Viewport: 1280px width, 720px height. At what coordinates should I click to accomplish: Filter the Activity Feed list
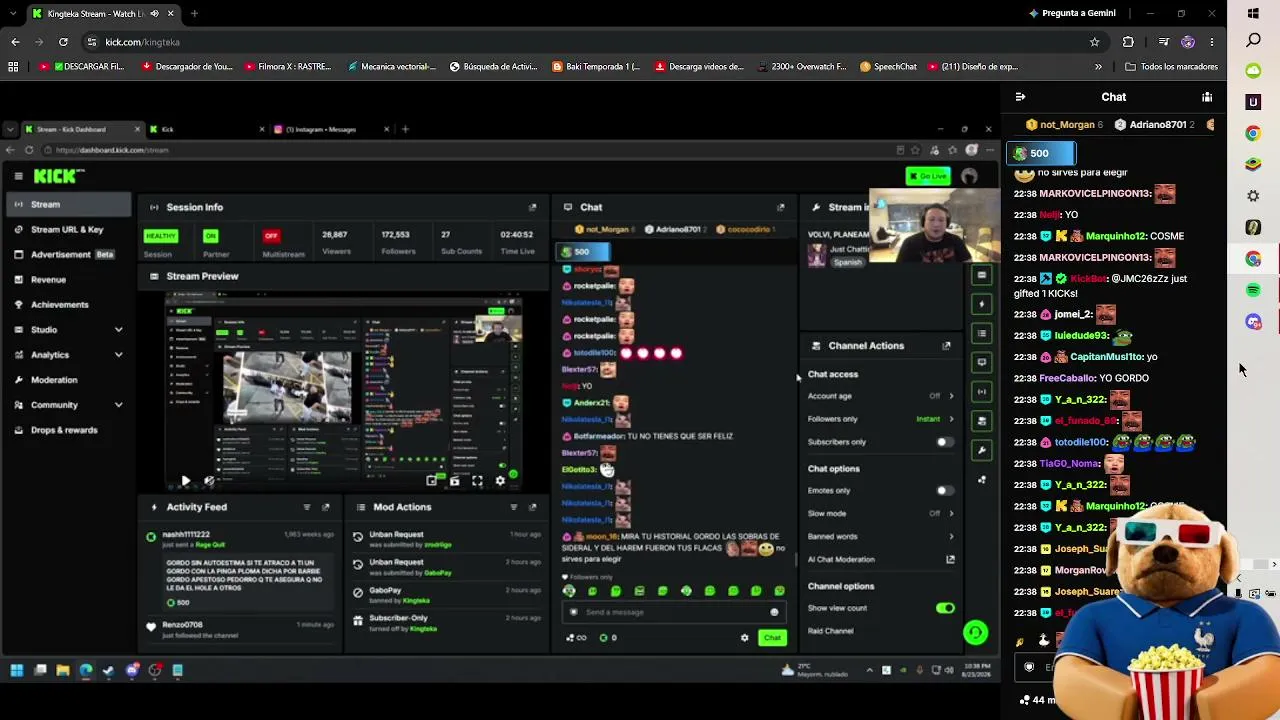click(x=307, y=507)
